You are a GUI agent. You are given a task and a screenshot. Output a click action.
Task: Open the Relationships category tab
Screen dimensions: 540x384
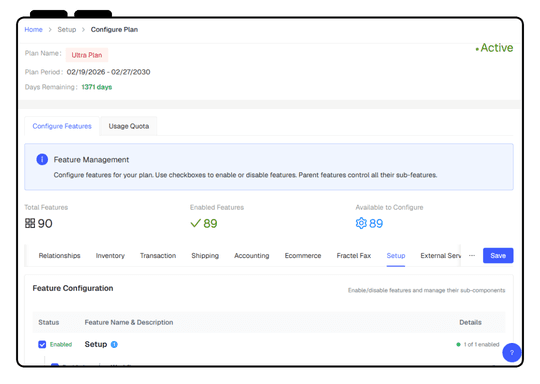click(x=60, y=256)
